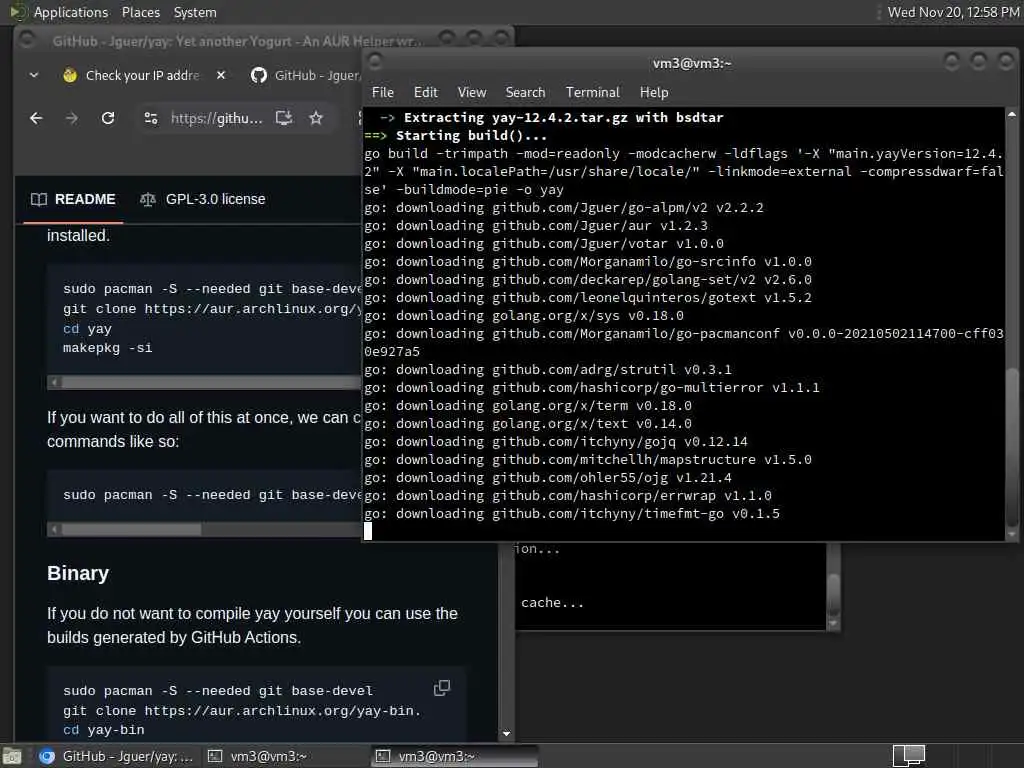This screenshot has height=768, width=1024.
Task: Click horizontal scrollbar under second code block
Action: (131, 529)
